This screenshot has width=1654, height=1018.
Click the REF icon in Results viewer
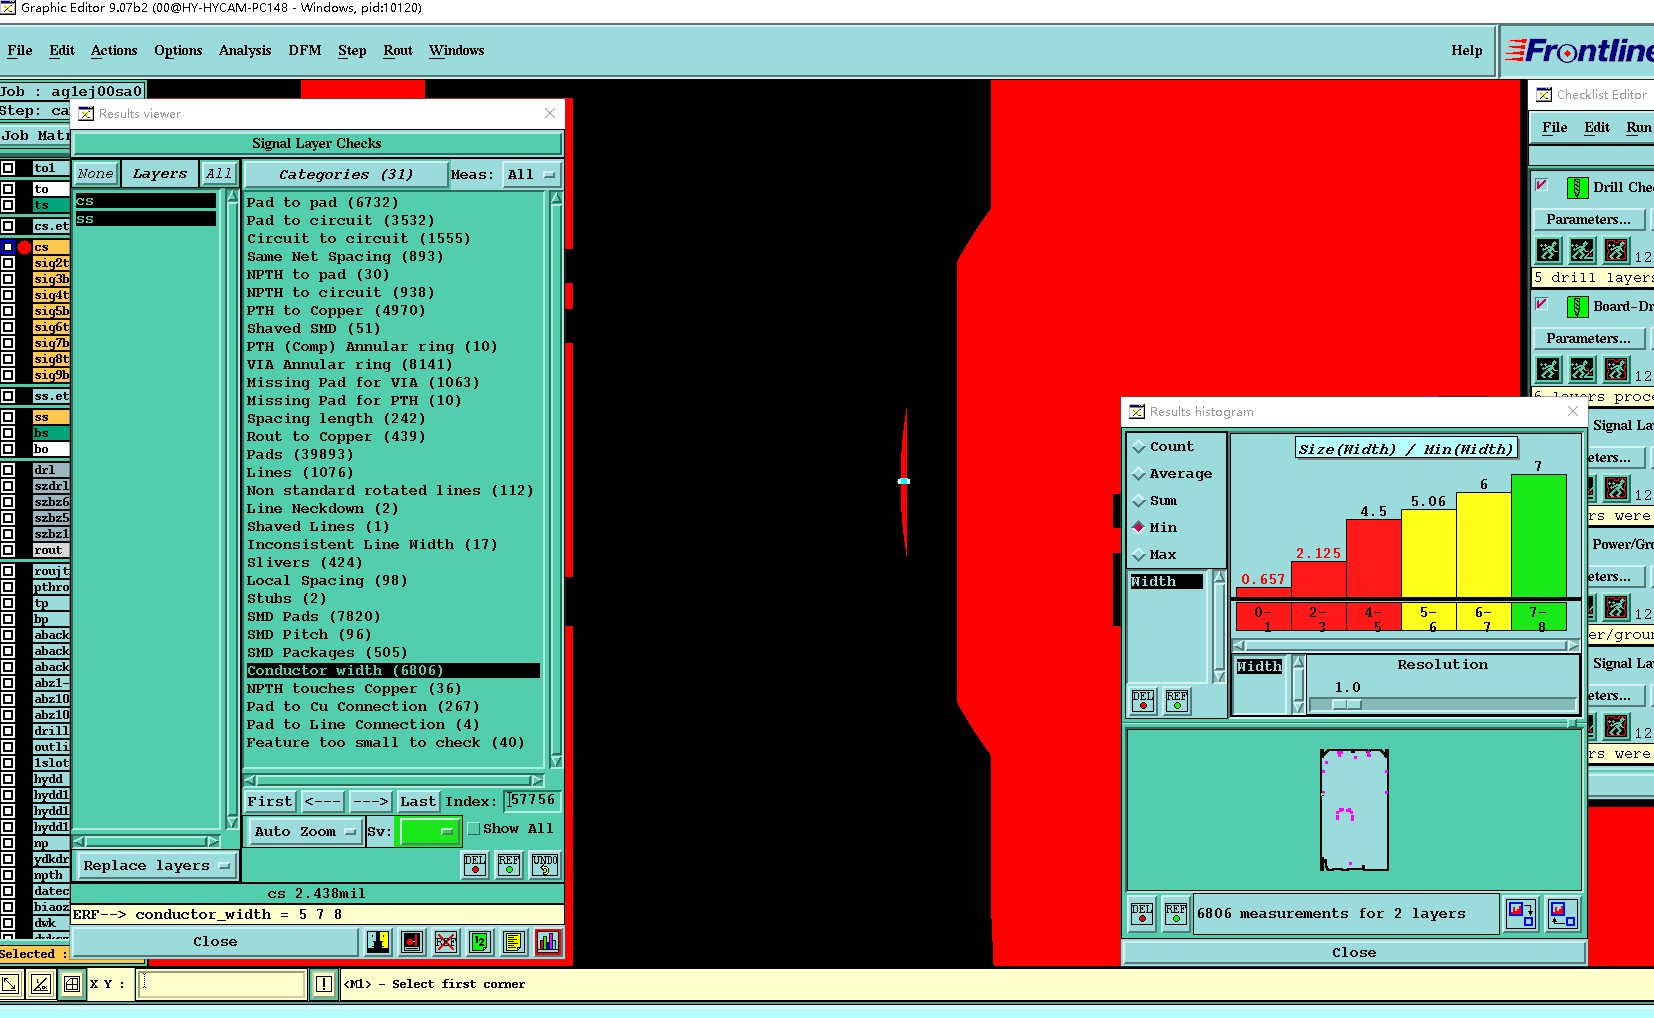tap(509, 864)
